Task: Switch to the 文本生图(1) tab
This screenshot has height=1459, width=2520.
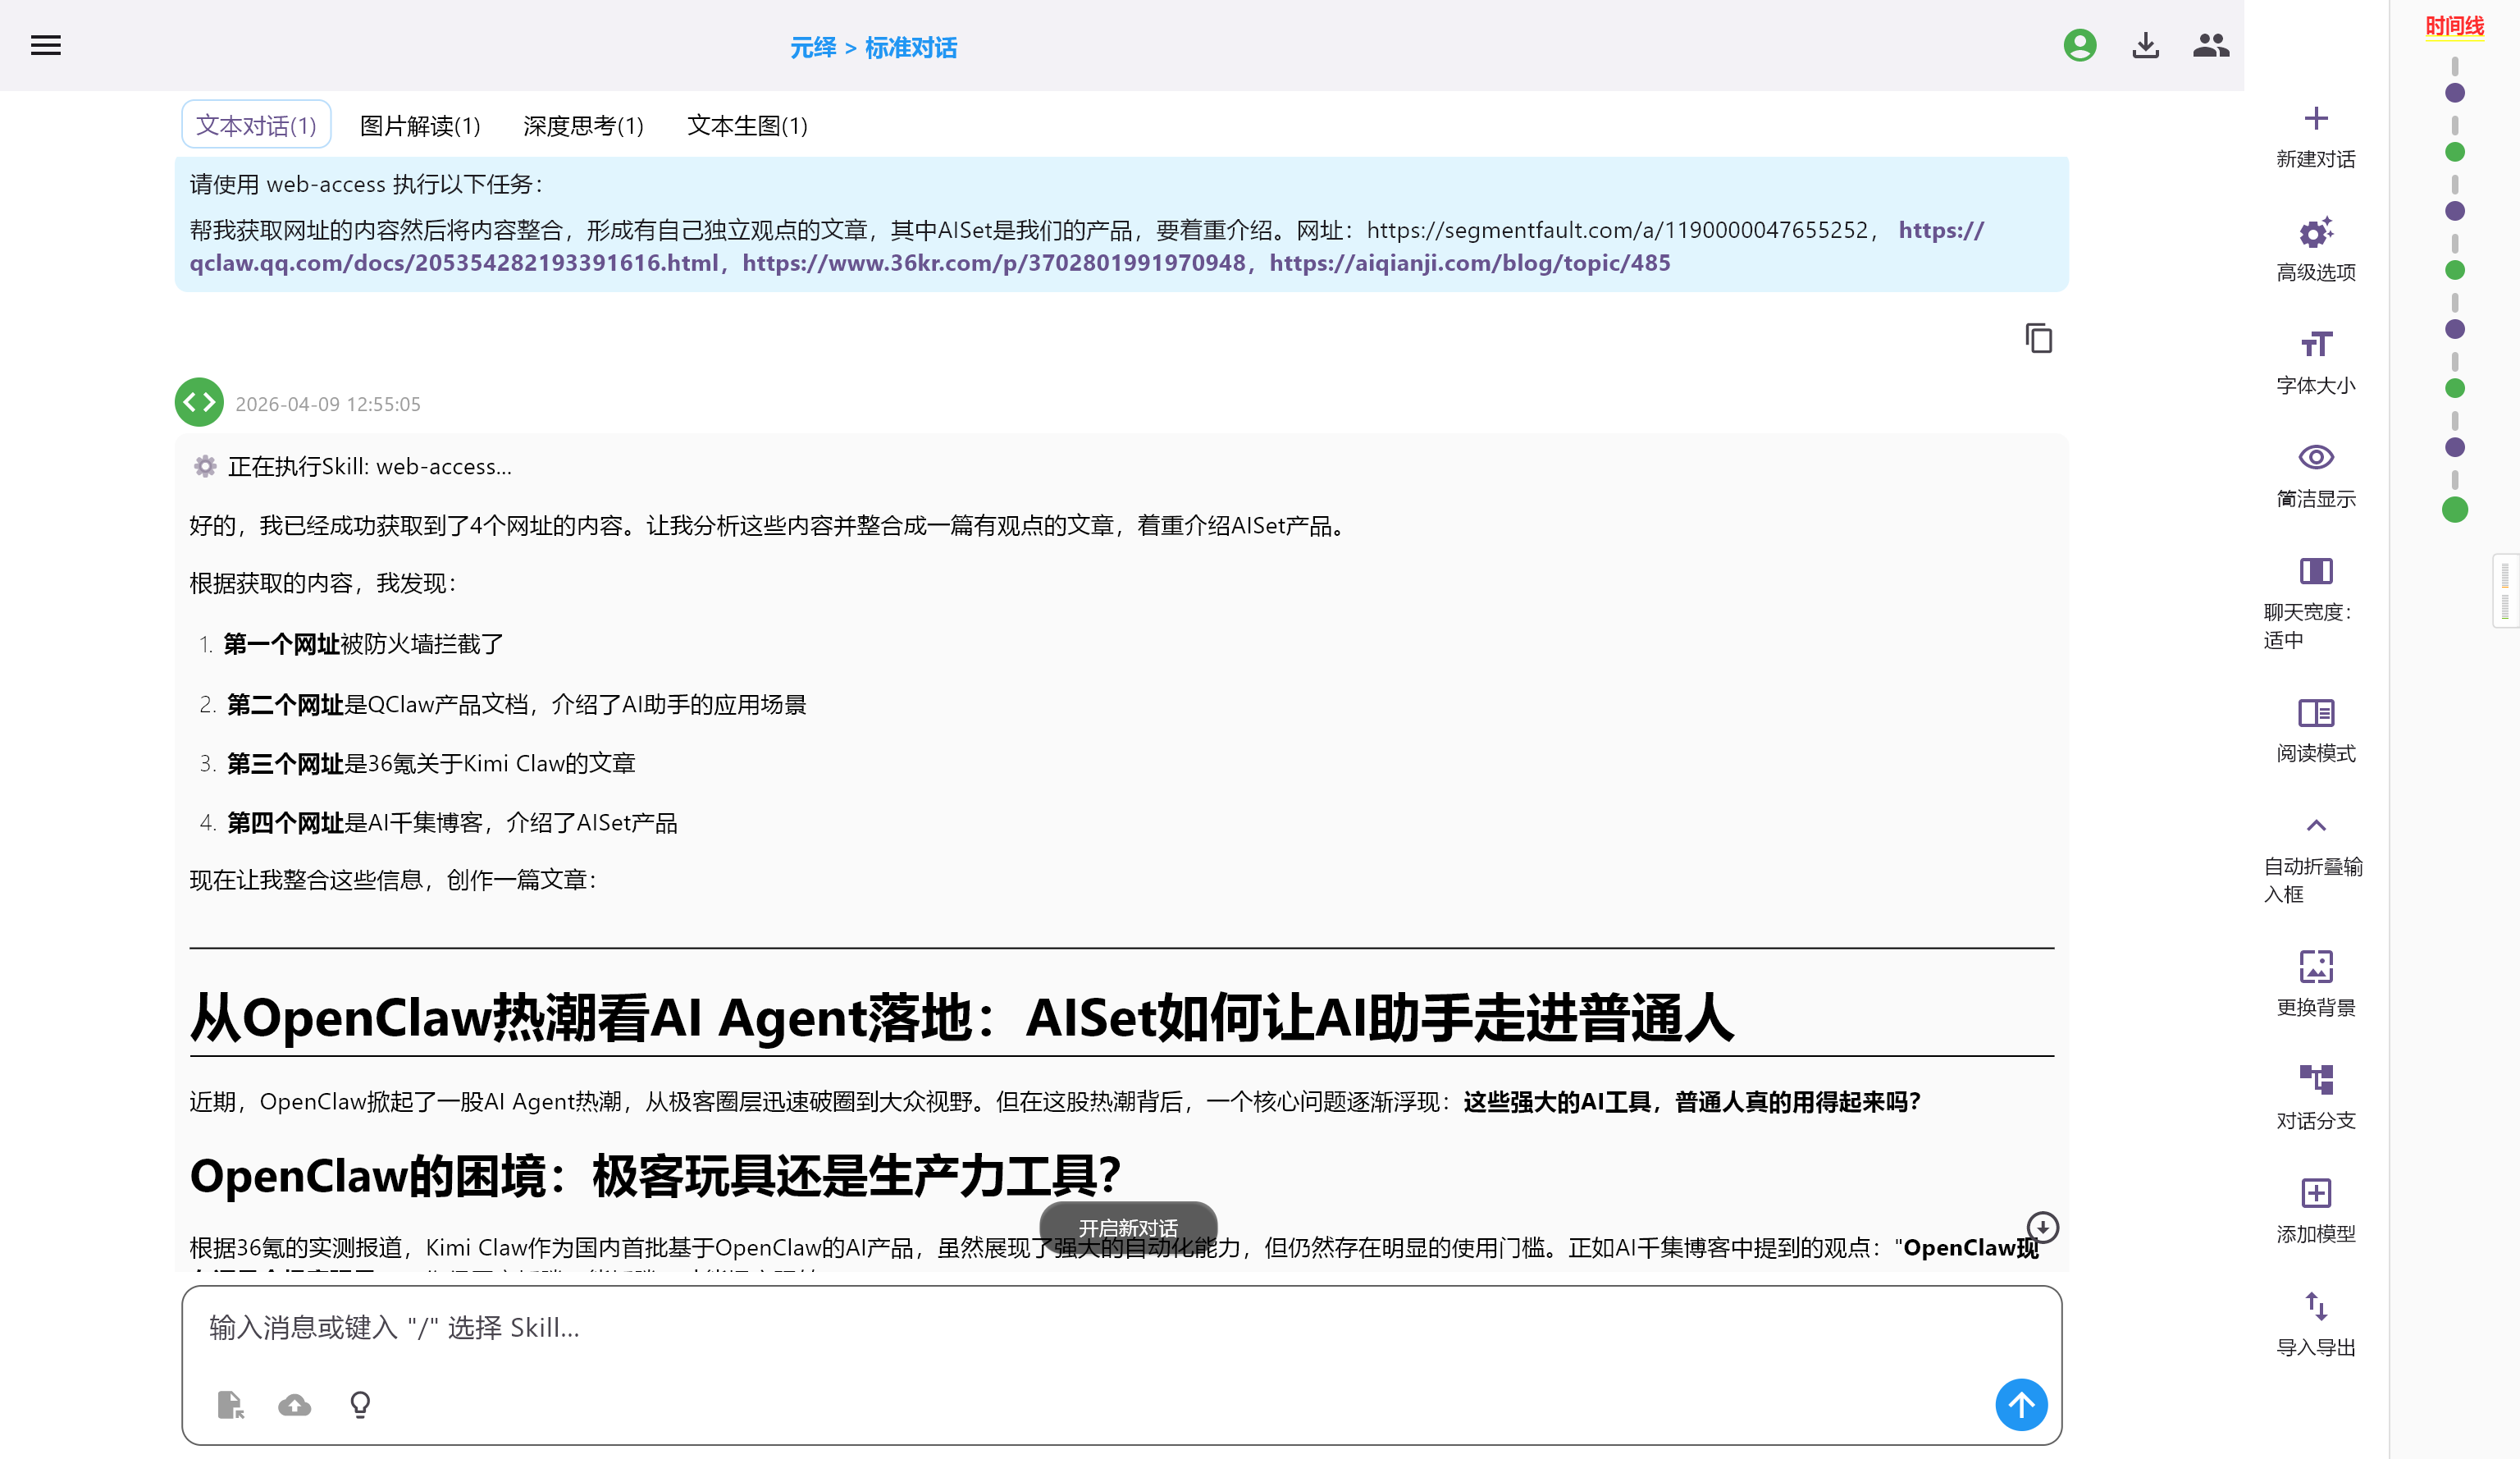Action: 747,125
